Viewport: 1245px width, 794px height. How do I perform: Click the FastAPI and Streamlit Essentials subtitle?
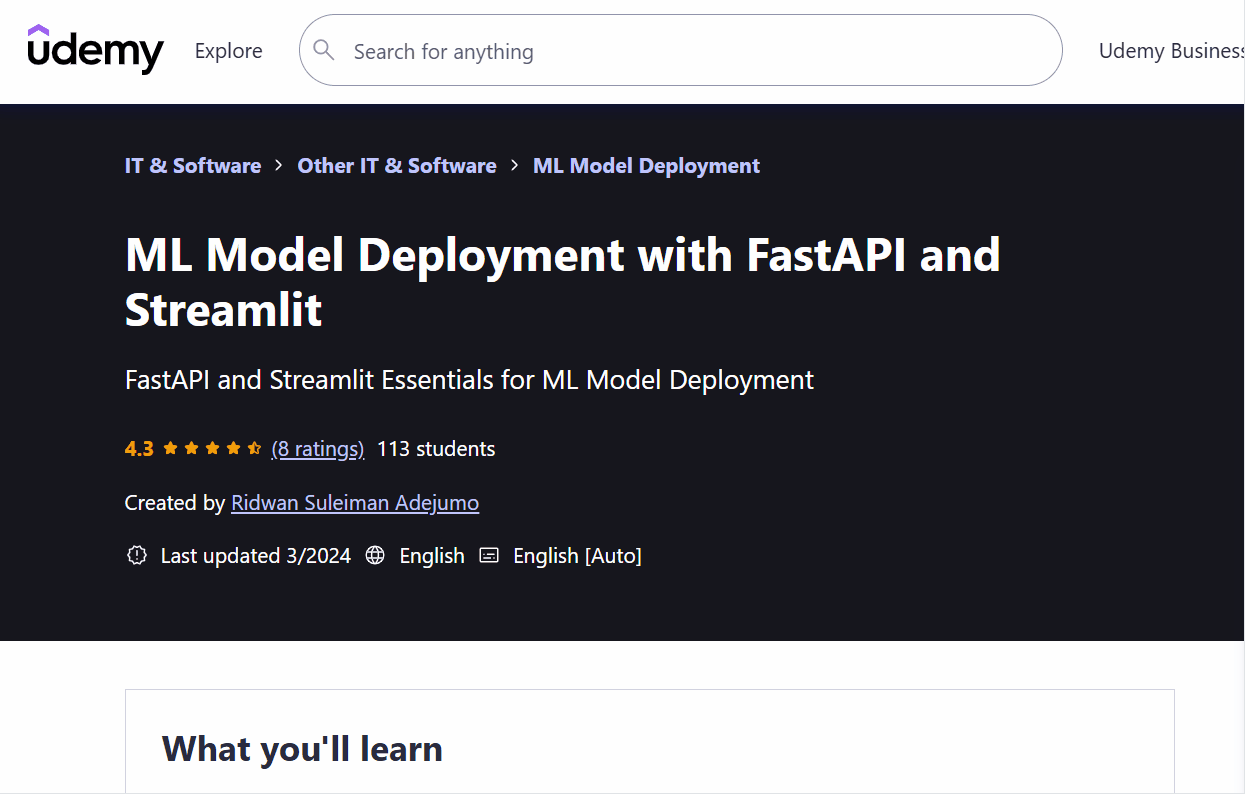470,380
